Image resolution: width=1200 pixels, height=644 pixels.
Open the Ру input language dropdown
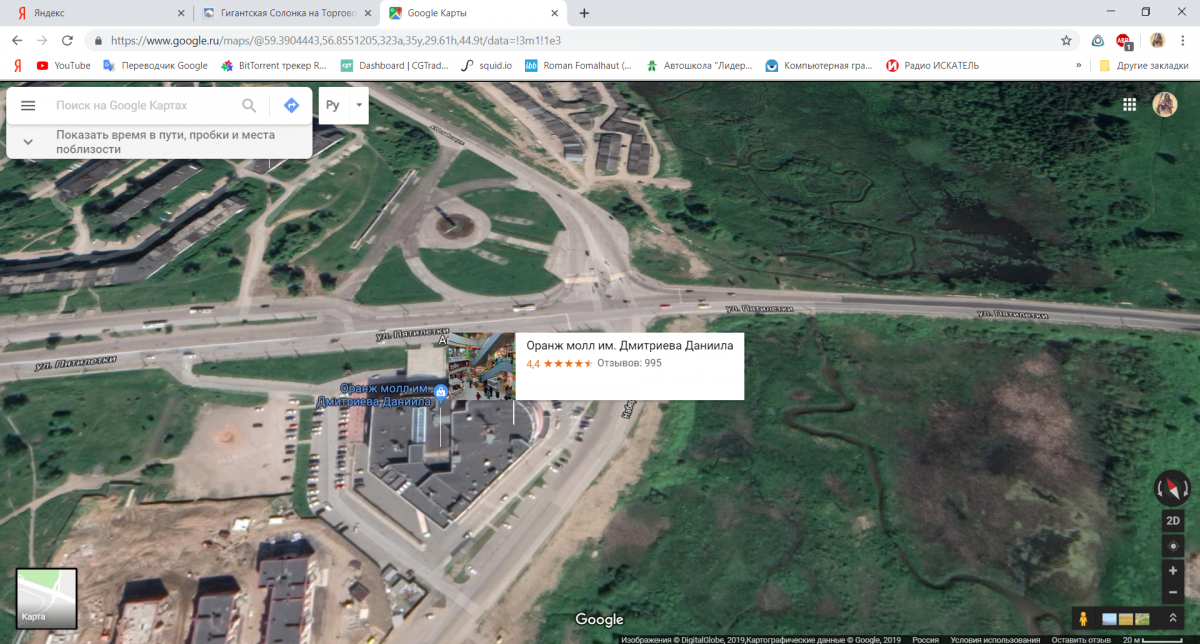(343, 105)
